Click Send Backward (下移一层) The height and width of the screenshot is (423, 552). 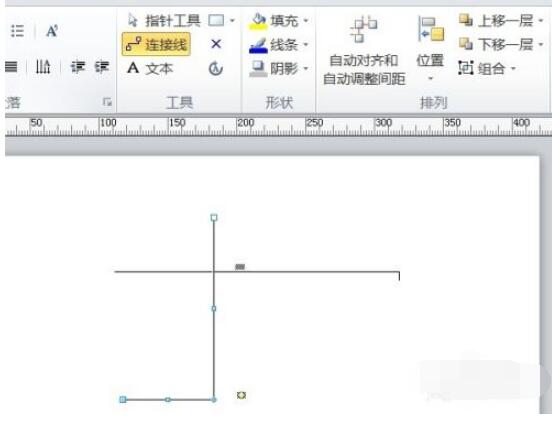pyautogui.click(x=496, y=44)
